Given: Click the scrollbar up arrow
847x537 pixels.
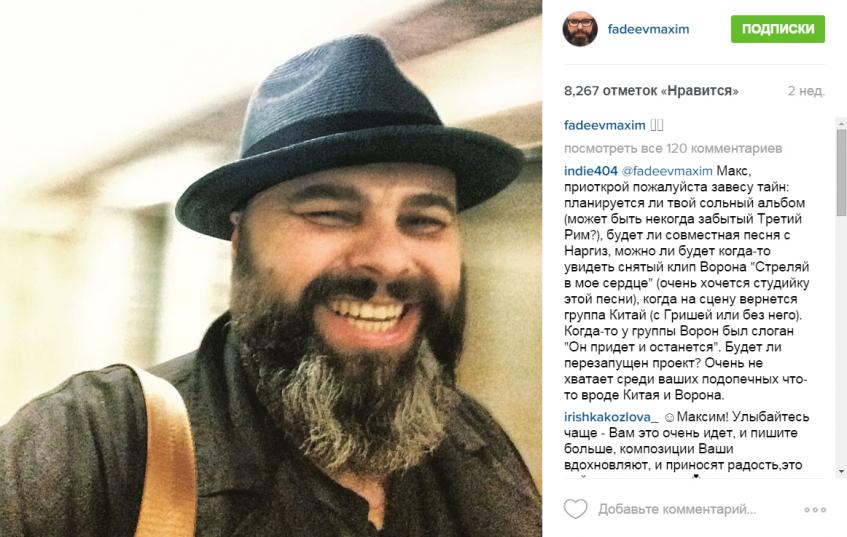Looking at the screenshot, I should [841, 123].
